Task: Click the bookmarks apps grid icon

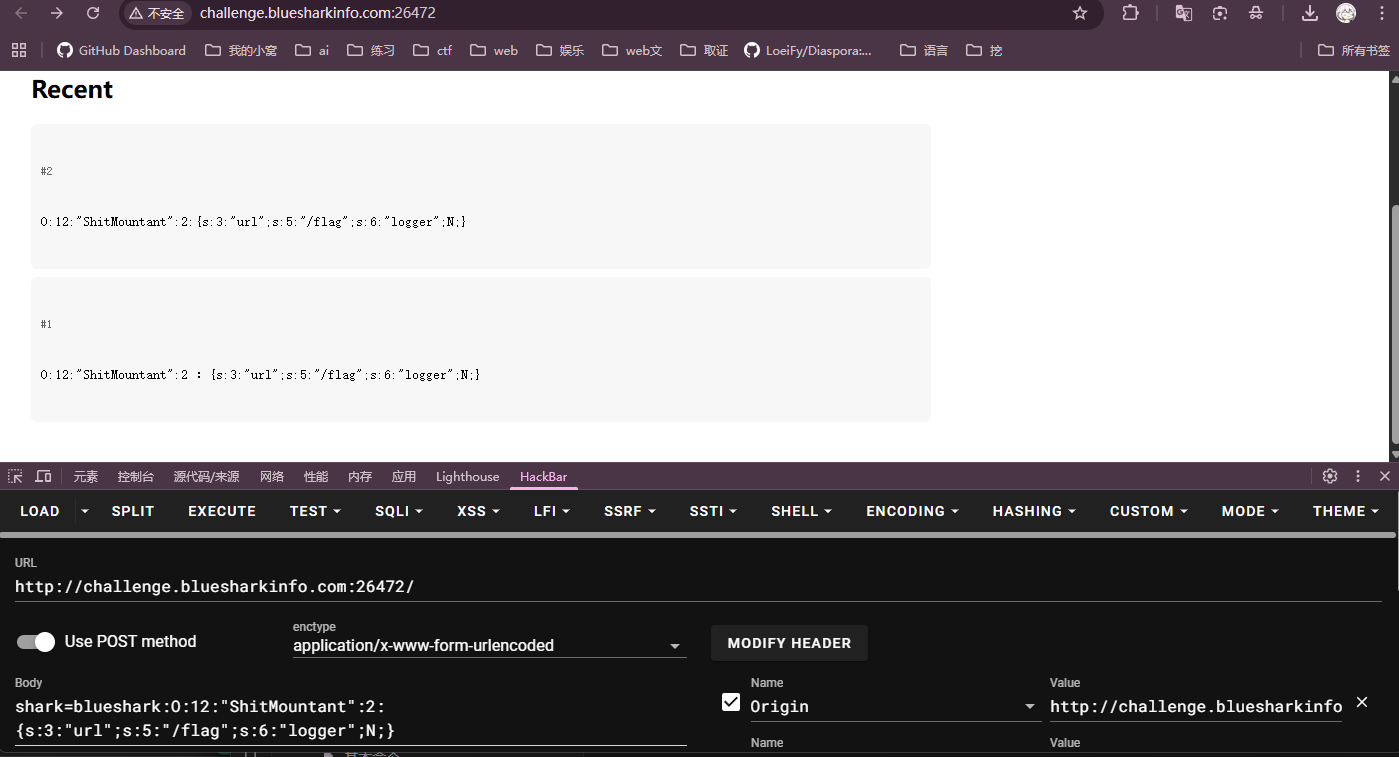Action: point(19,50)
